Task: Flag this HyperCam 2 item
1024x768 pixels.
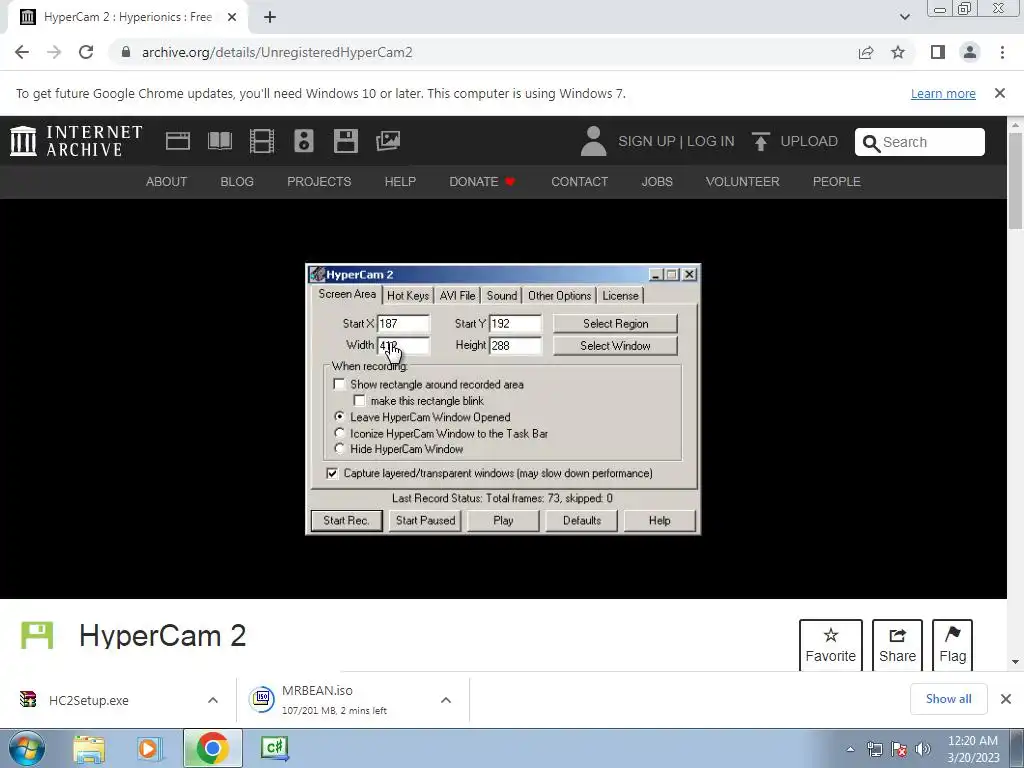Action: click(952, 645)
